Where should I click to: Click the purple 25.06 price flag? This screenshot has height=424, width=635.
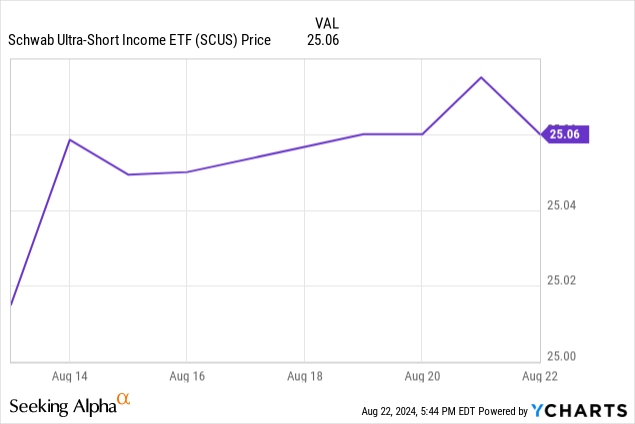point(567,134)
